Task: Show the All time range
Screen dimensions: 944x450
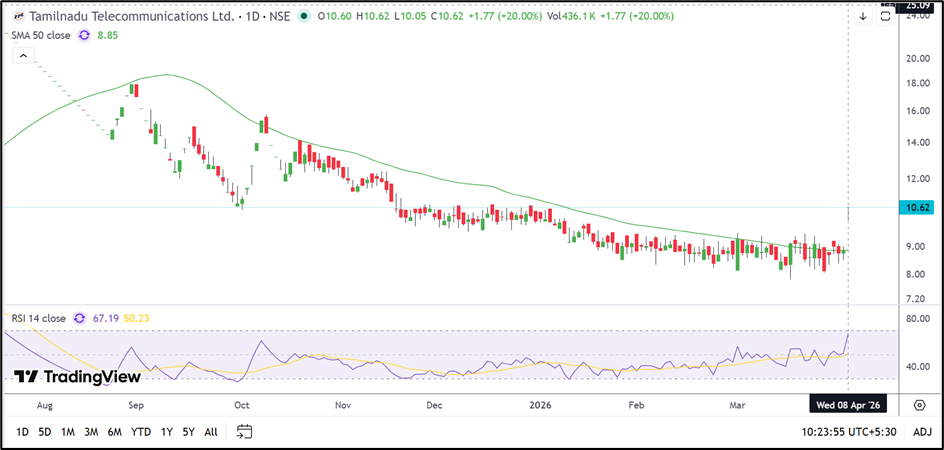Action: (211, 432)
